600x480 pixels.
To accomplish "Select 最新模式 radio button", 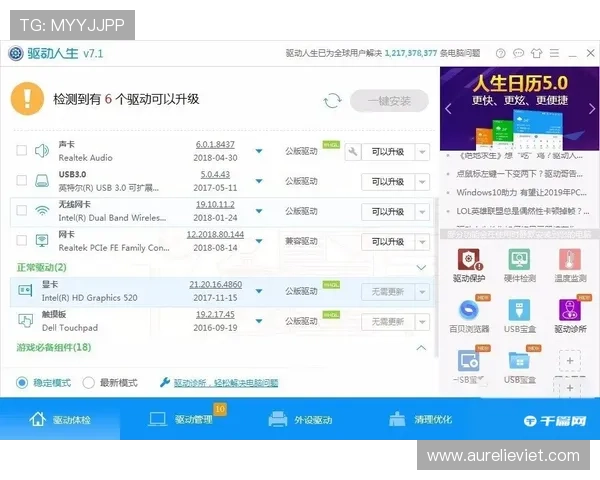I will [x=88, y=382].
